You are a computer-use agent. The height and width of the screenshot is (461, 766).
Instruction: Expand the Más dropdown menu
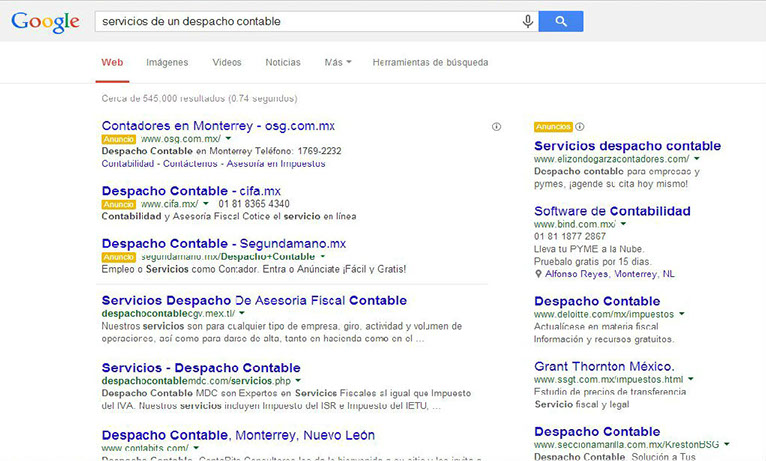pyautogui.click(x=338, y=63)
